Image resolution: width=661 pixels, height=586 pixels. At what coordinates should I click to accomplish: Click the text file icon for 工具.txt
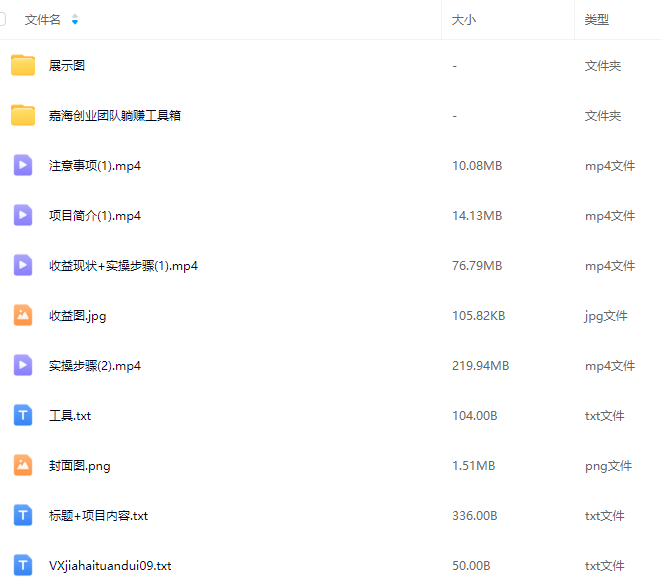[23, 416]
